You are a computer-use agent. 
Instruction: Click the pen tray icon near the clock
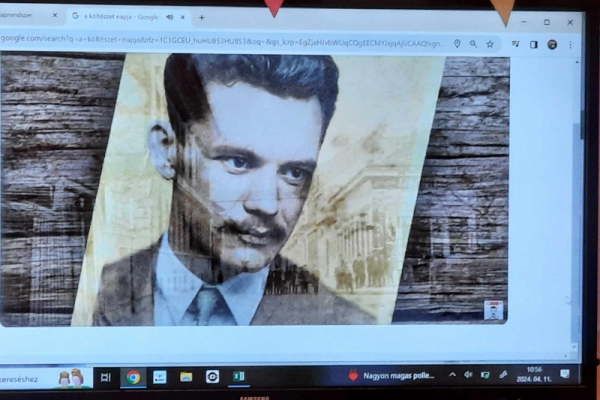[503, 375]
